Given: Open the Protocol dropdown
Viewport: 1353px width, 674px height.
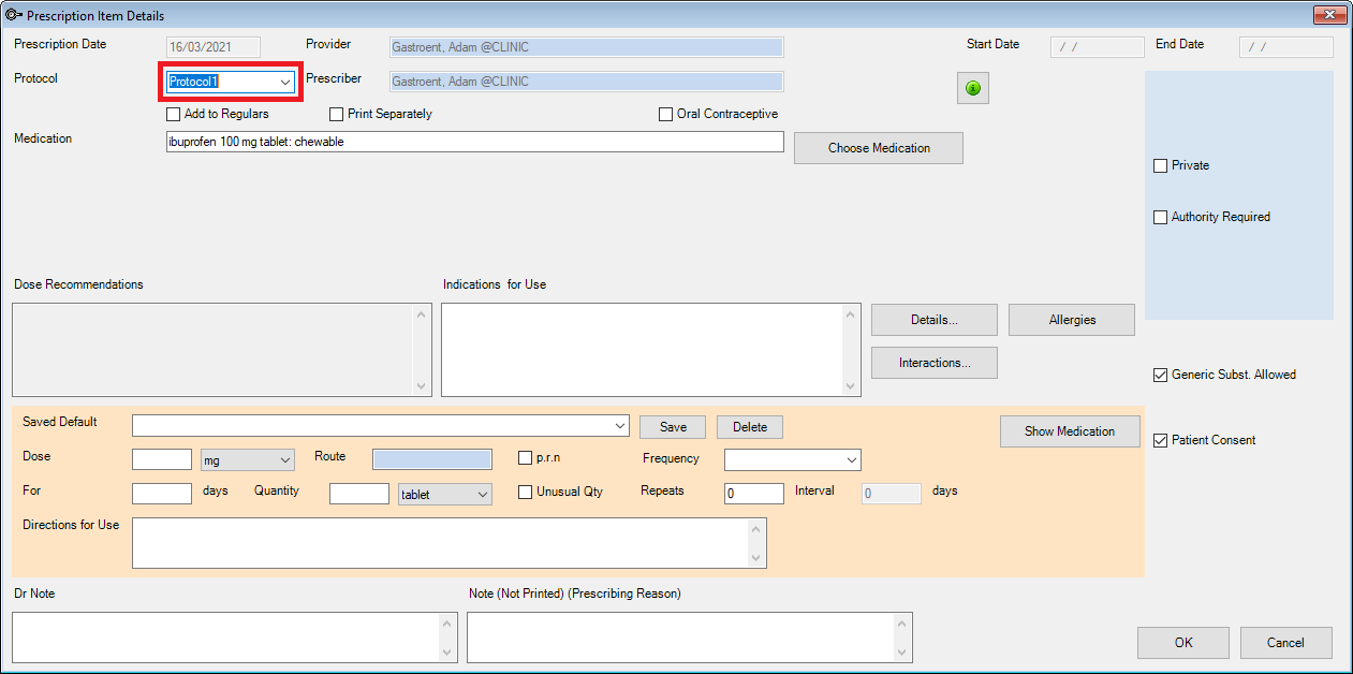Looking at the screenshot, I should [x=285, y=82].
